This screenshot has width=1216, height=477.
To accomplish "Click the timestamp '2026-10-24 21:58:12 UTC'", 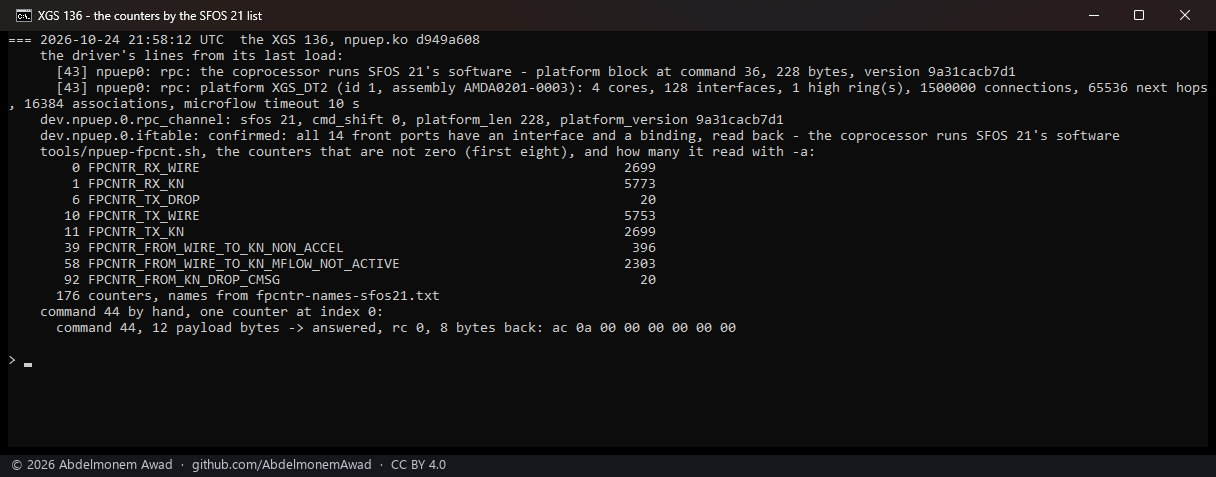I will coord(132,40).
